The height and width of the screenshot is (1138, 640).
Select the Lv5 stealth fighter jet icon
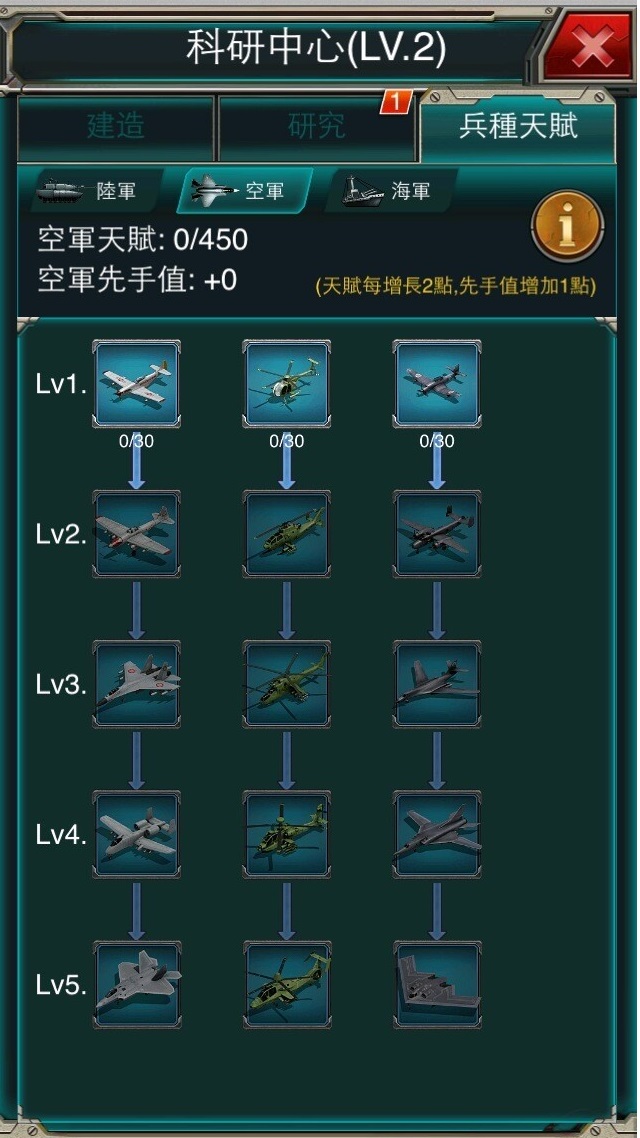[x=136, y=985]
